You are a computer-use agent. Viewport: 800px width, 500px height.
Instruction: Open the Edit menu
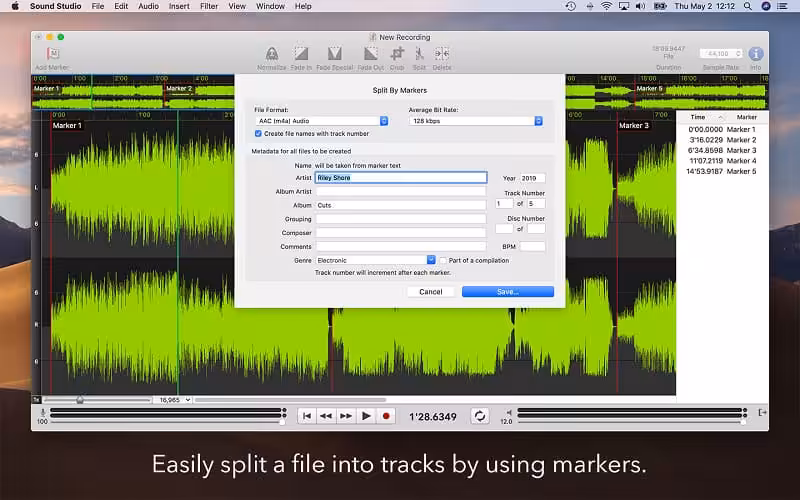point(121,6)
